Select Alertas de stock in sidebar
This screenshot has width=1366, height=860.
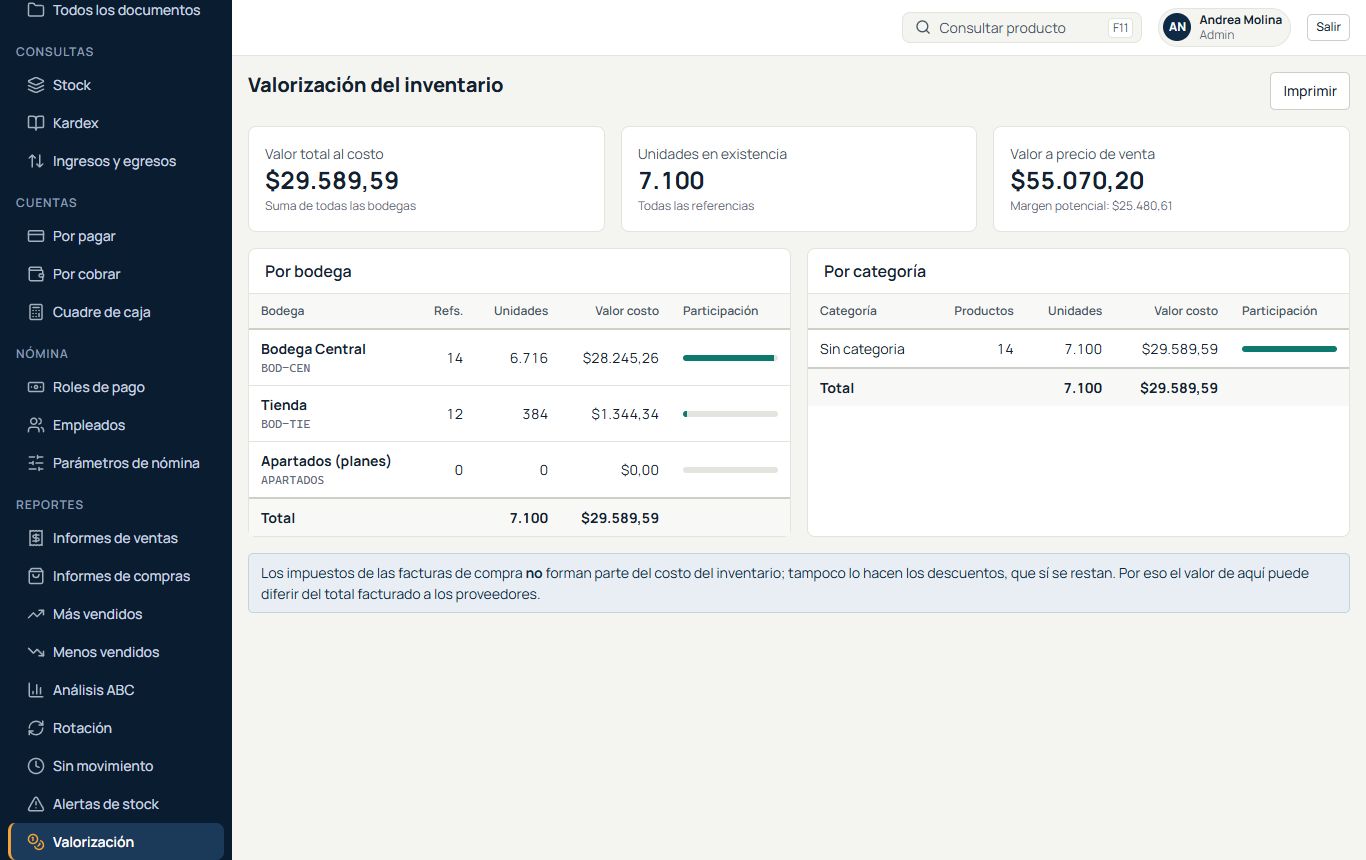(x=116, y=804)
